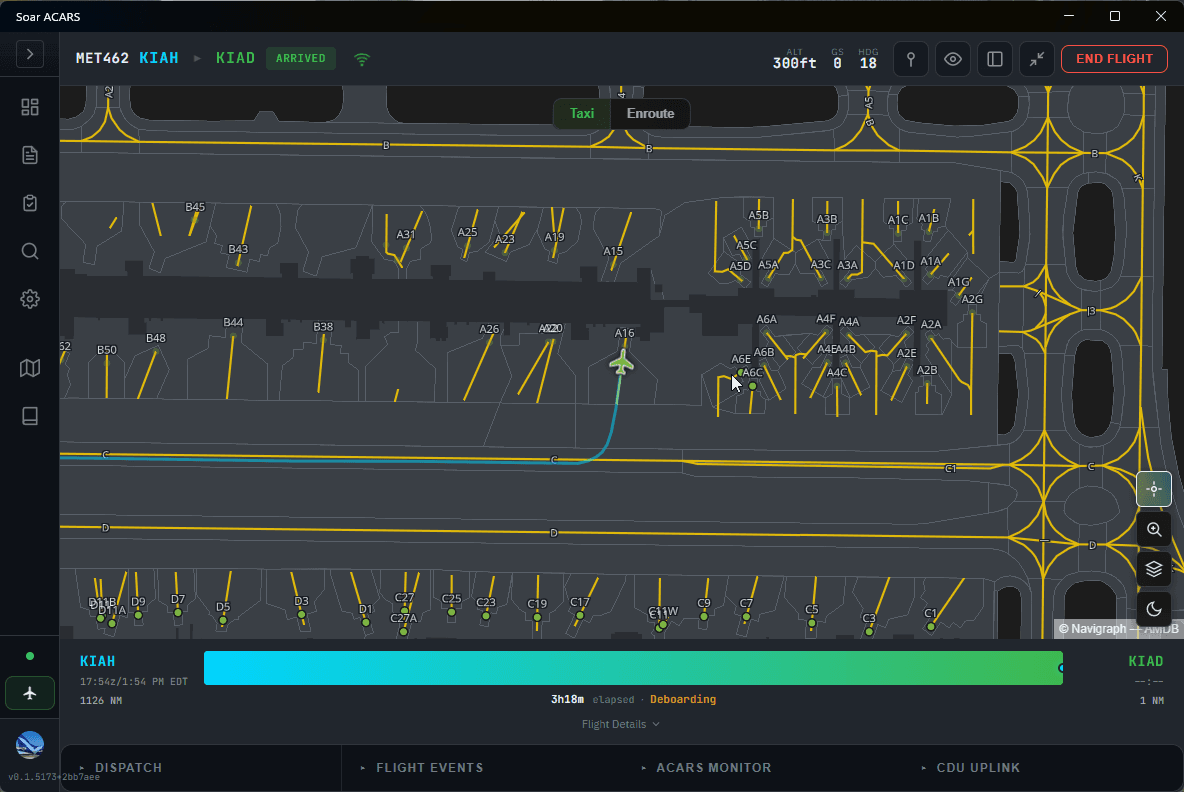Toggle the side panel layout button
Image resolution: width=1184 pixels, height=792 pixels.
pos(994,59)
